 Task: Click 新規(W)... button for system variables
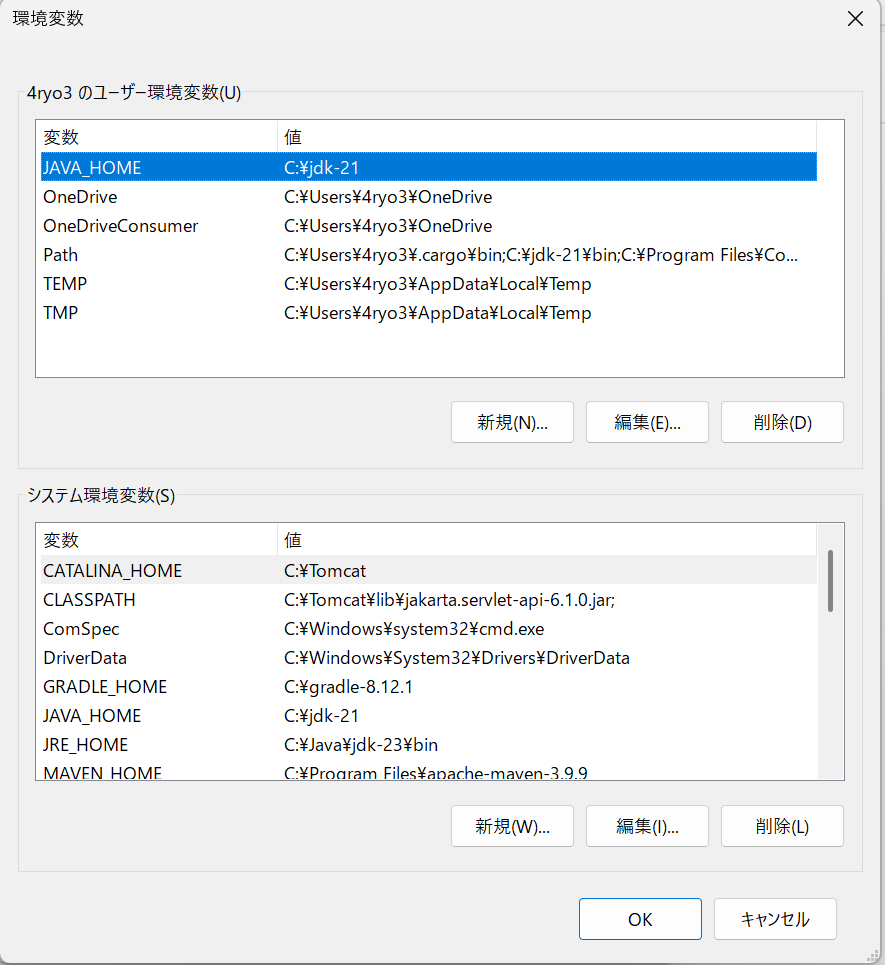tap(512, 826)
